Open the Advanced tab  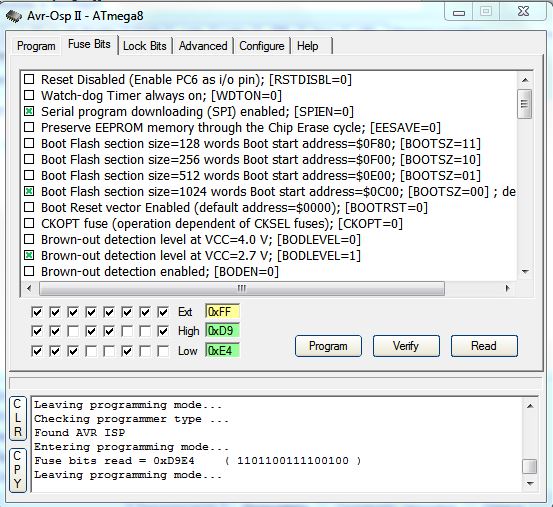(203, 46)
